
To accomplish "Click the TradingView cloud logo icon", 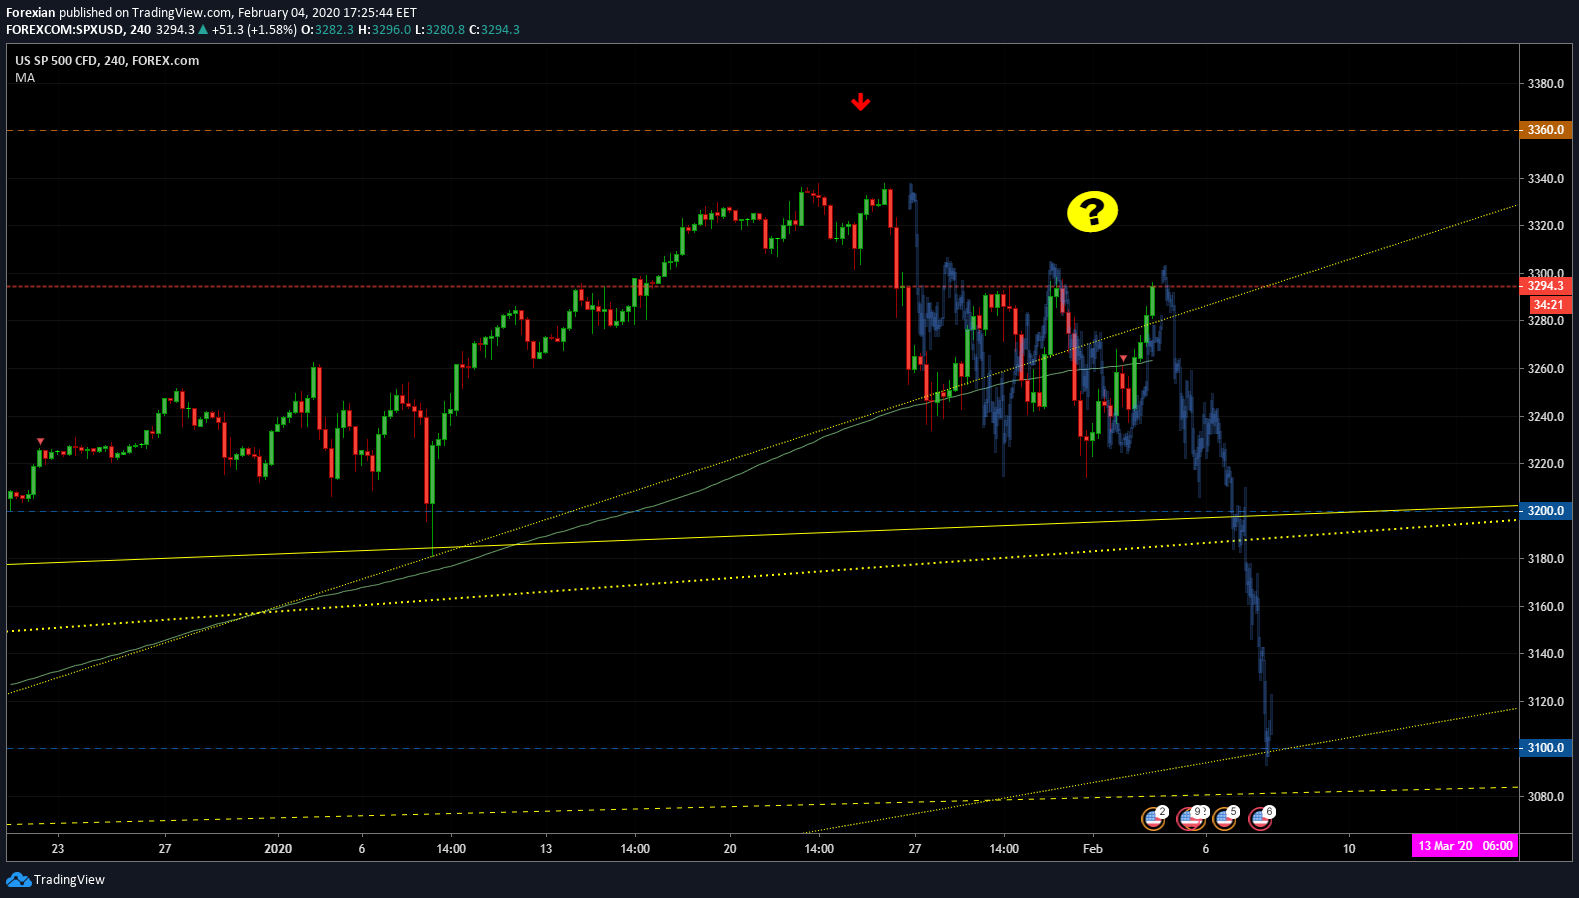I will (18, 879).
